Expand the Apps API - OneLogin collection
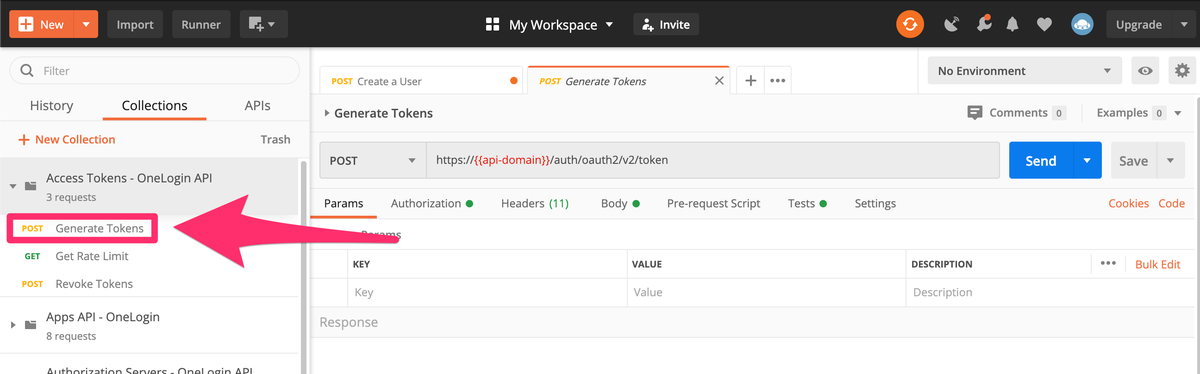Screen dimensions: 1200x374 [x=13, y=325]
